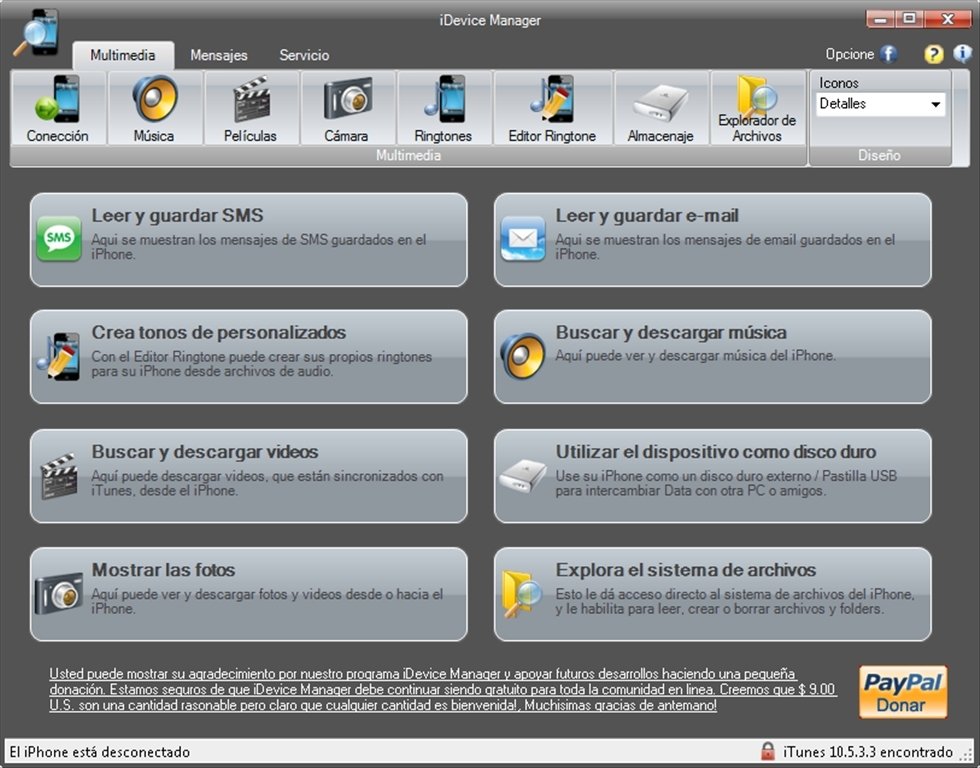
Task: Click speaker icon in Buscar y descargar música
Action: click(523, 356)
